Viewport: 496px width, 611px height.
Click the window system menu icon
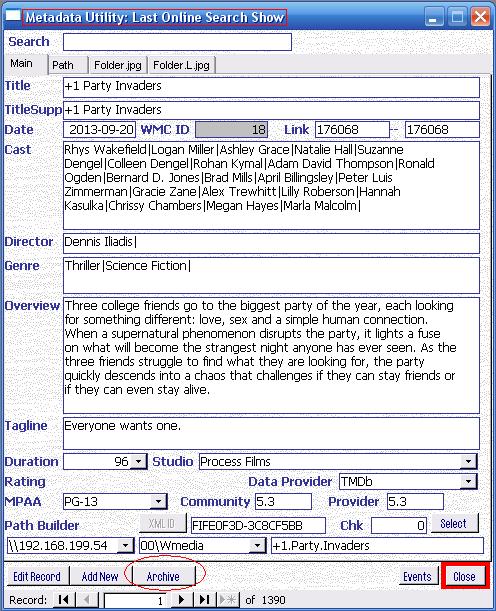(13, 16)
